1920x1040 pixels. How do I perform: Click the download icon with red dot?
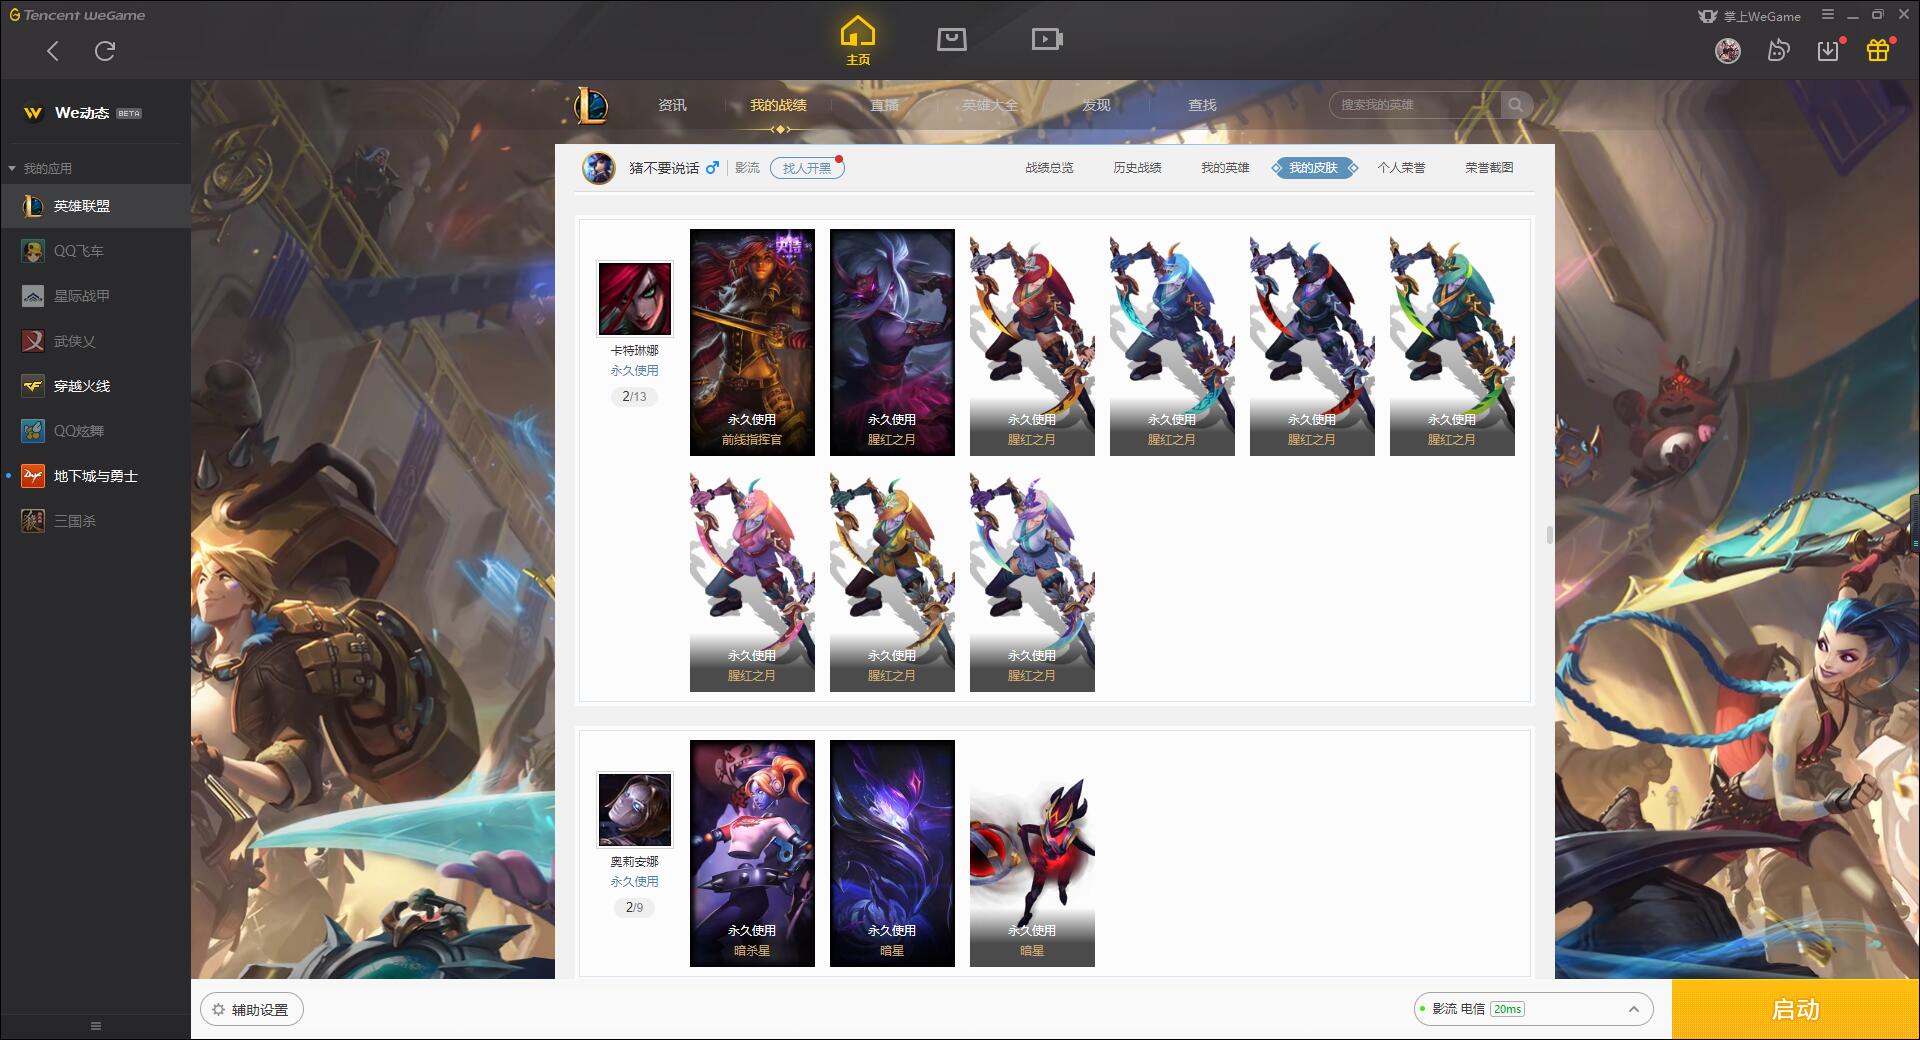point(1828,50)
